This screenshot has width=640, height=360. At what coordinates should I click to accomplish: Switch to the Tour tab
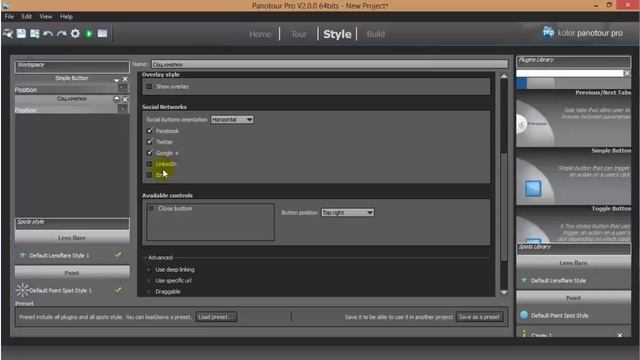tap(299, 34)
